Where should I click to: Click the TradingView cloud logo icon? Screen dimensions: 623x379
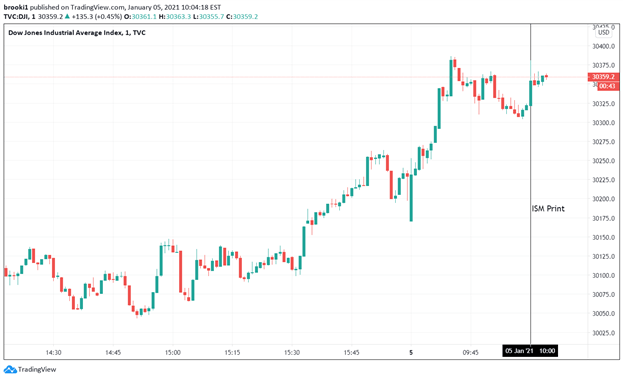[10, 369]
